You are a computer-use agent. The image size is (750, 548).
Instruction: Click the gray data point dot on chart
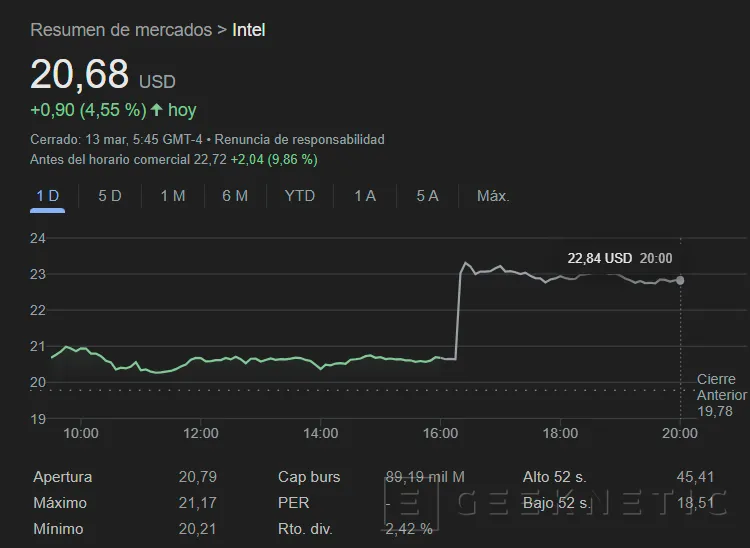click(x=680, y=280)
